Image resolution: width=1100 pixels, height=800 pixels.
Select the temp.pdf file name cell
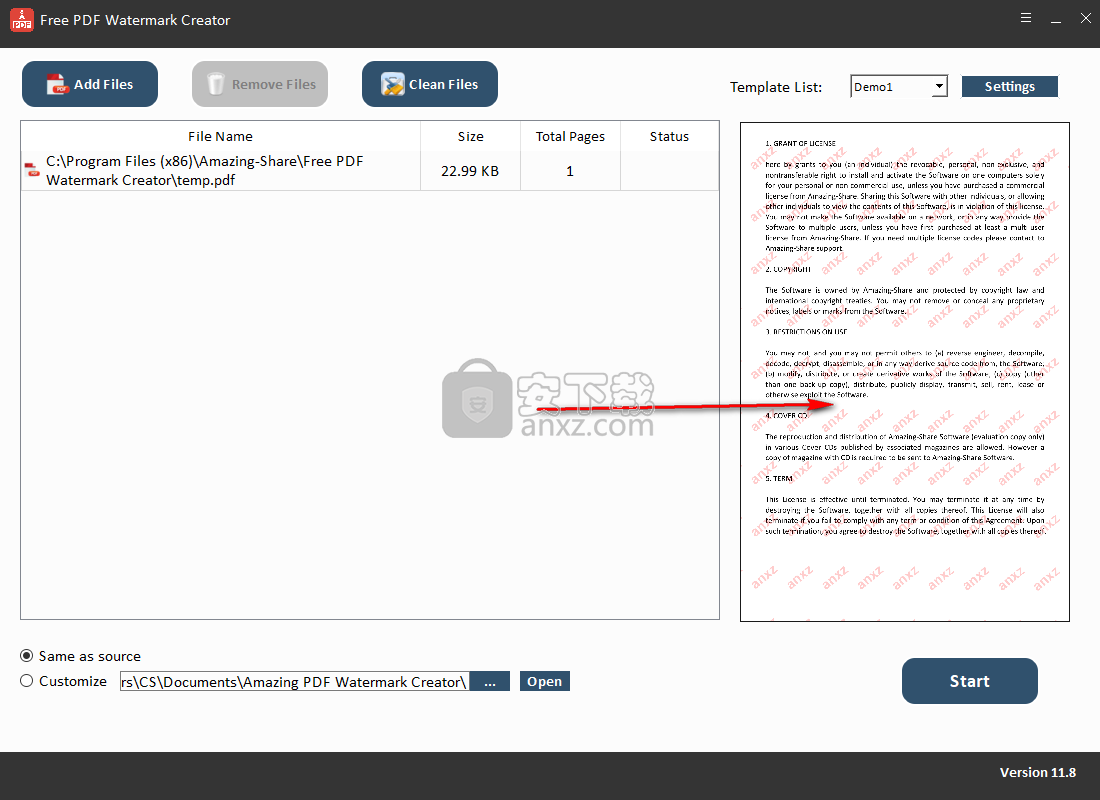(x=221, y=171)
